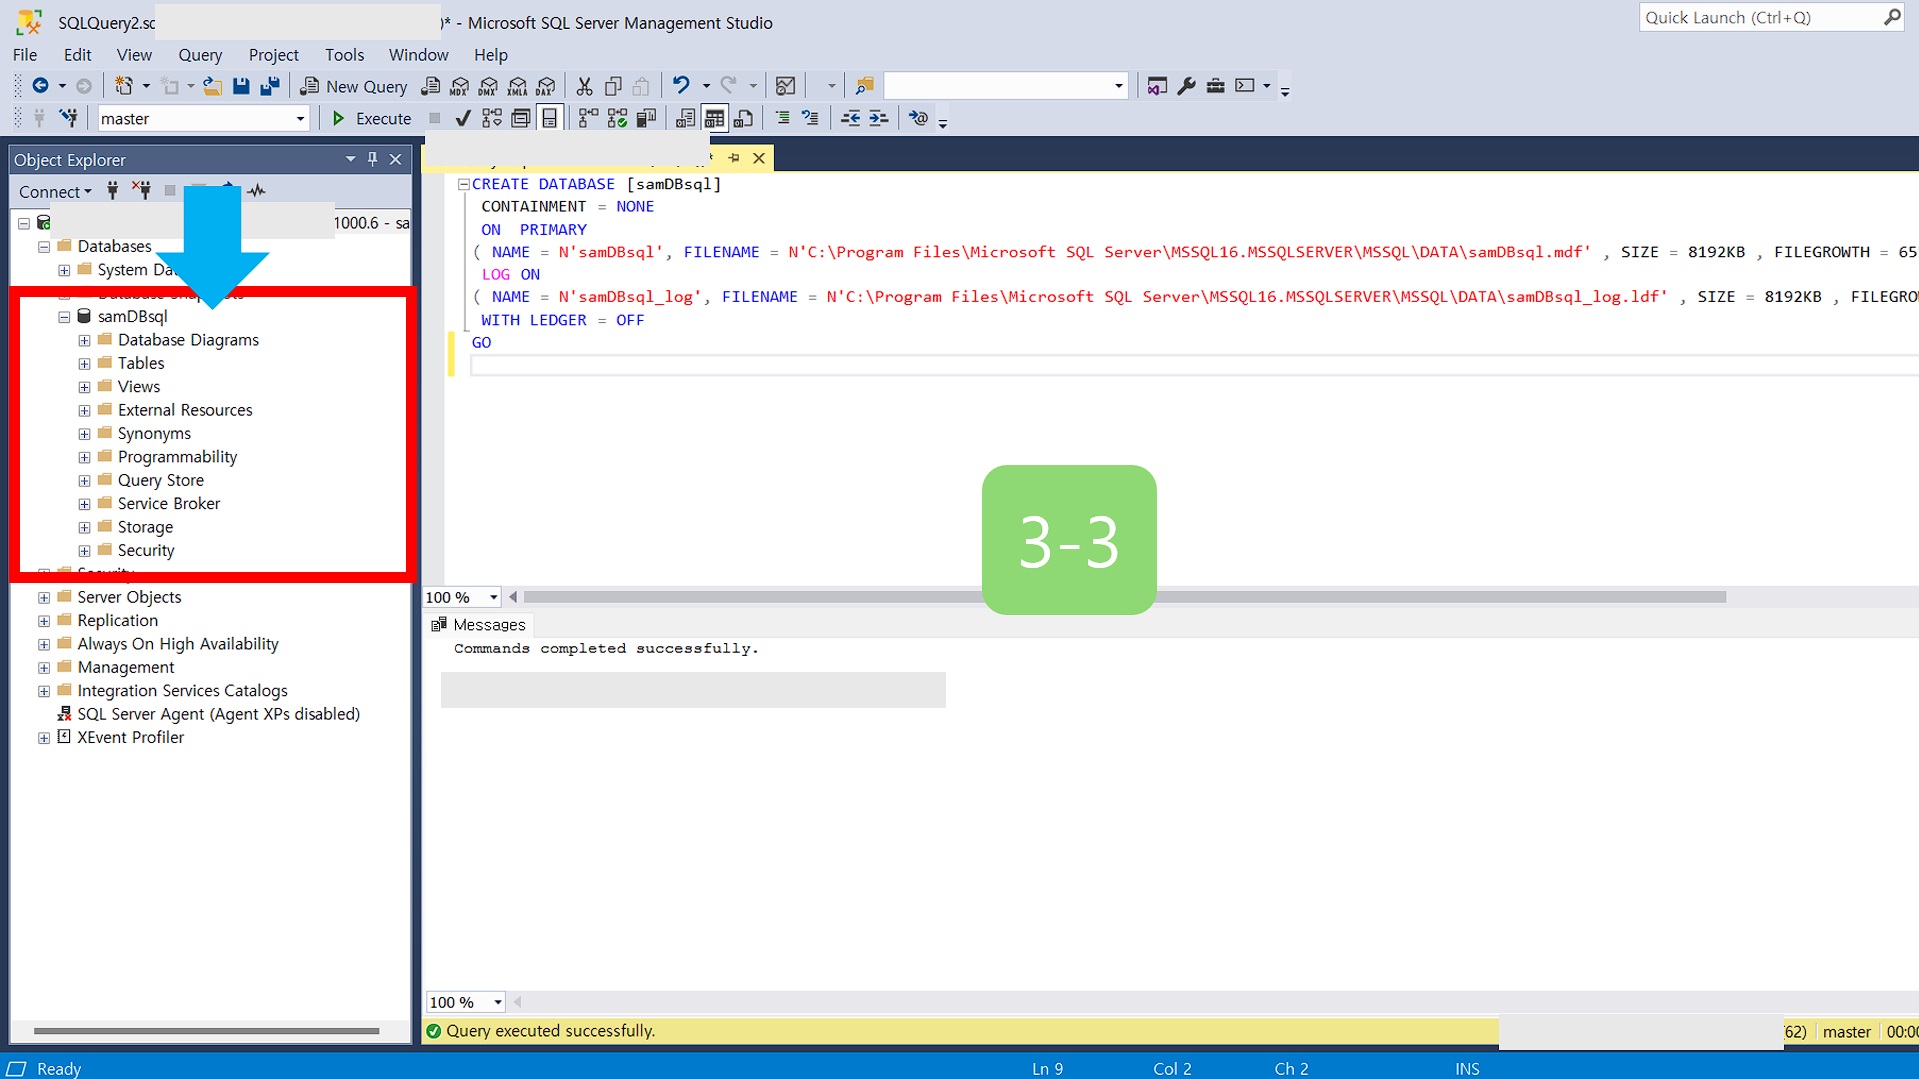Click the Open File folder icon

tap(212, 86)
